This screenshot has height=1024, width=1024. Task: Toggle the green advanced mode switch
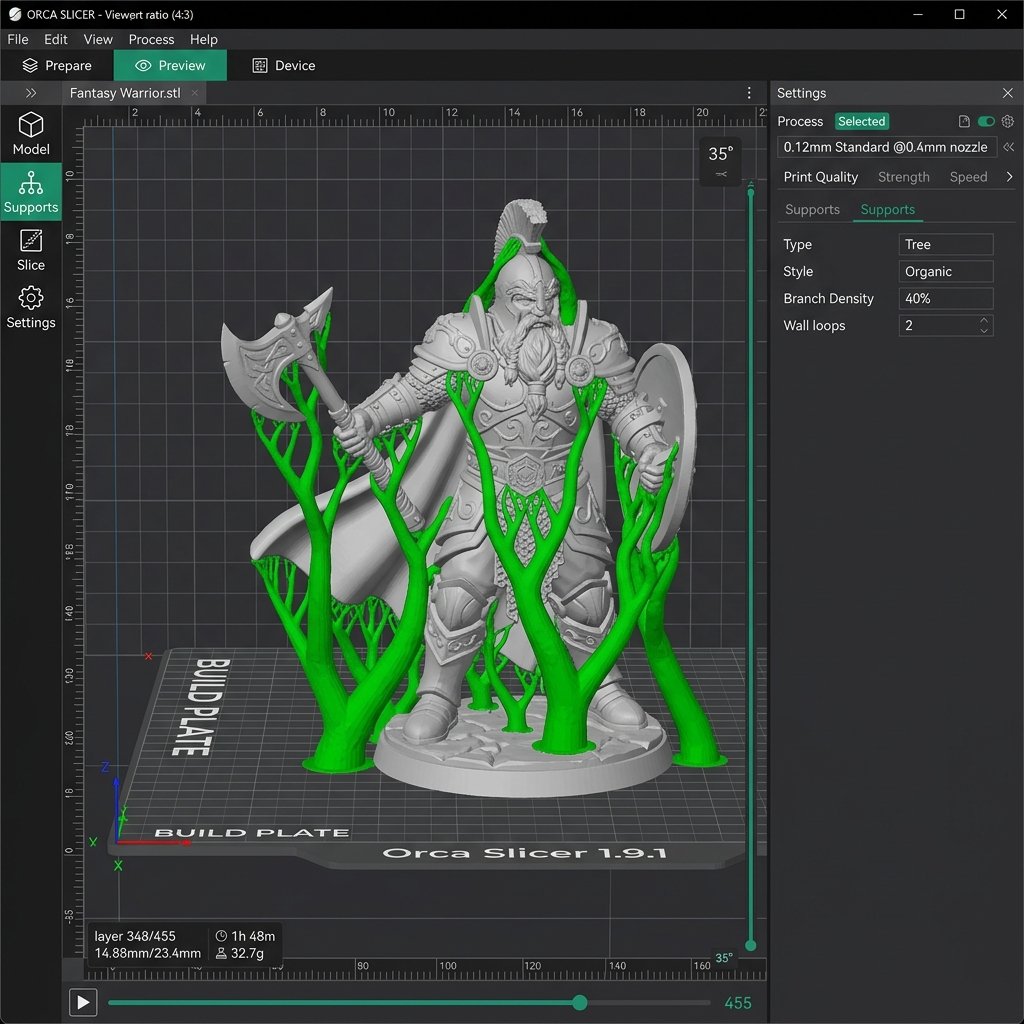click(985, 121)
